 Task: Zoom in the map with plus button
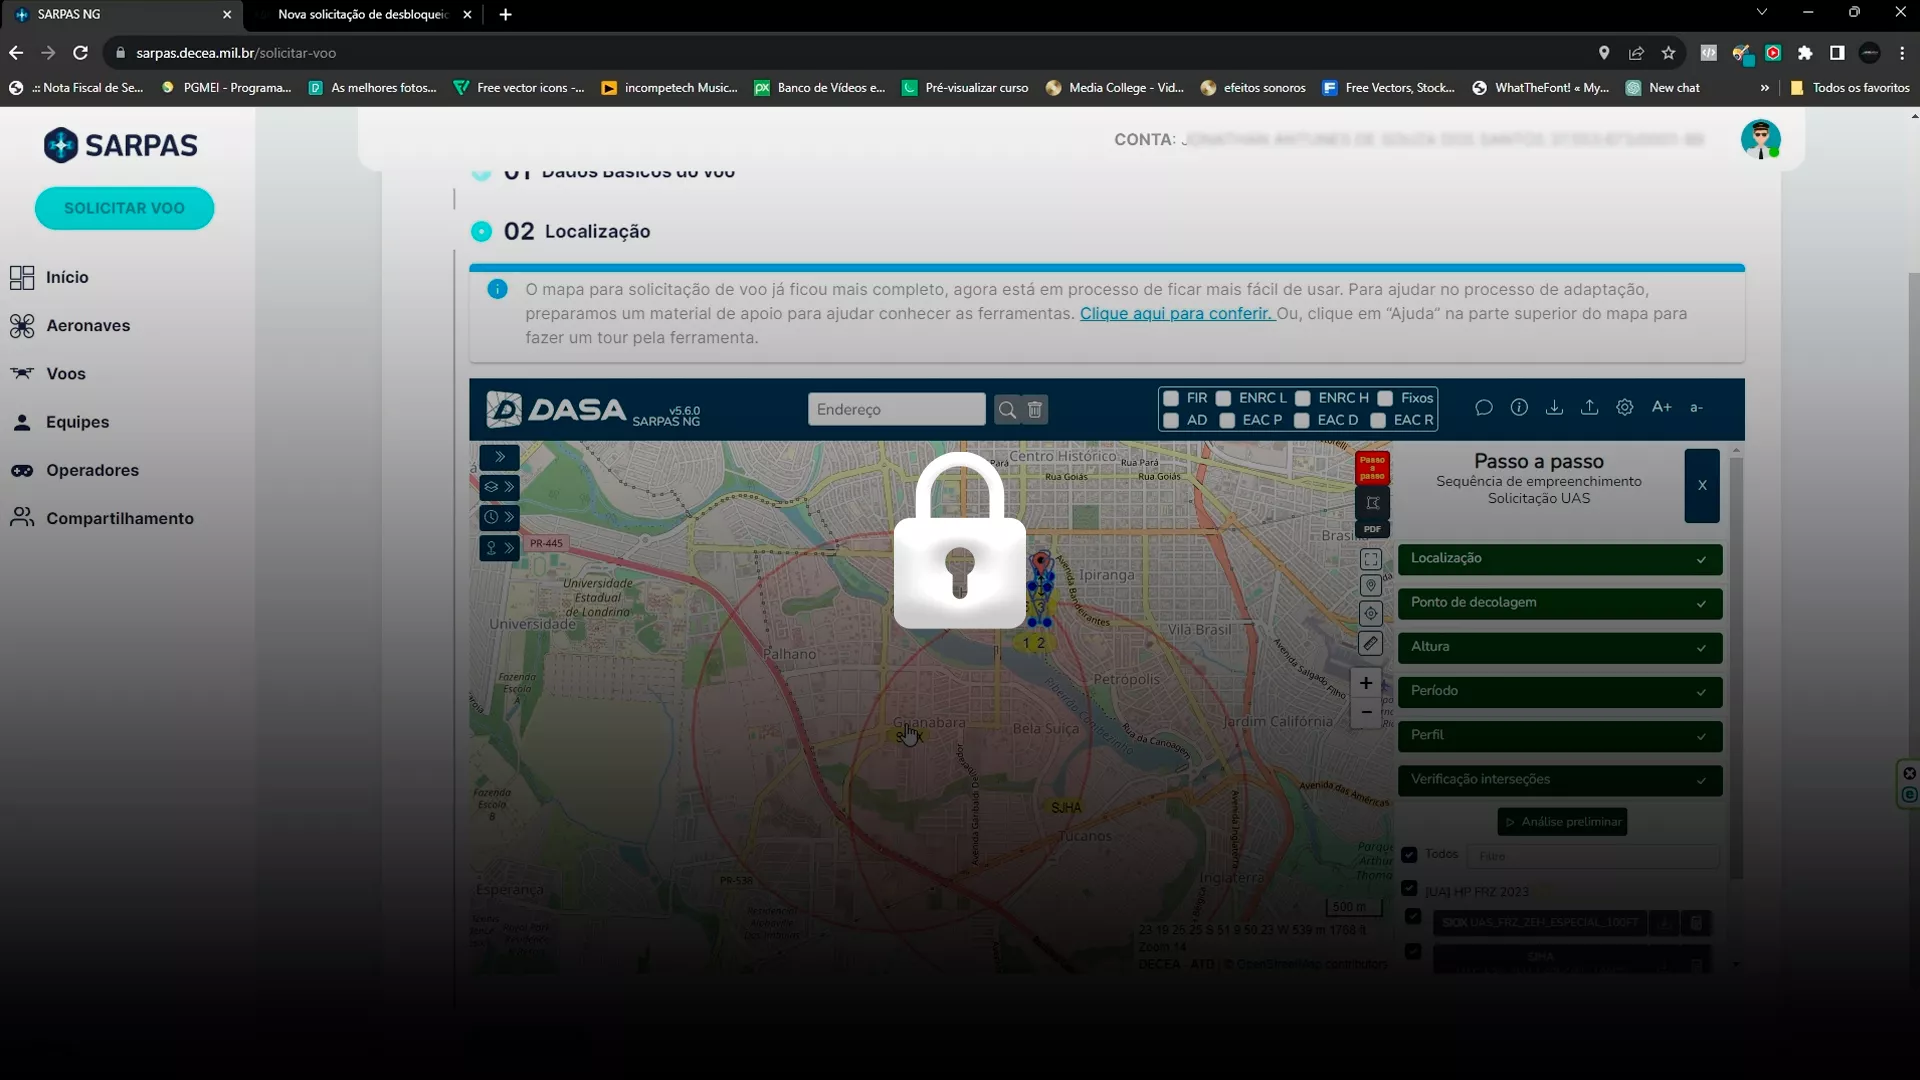1366,683
